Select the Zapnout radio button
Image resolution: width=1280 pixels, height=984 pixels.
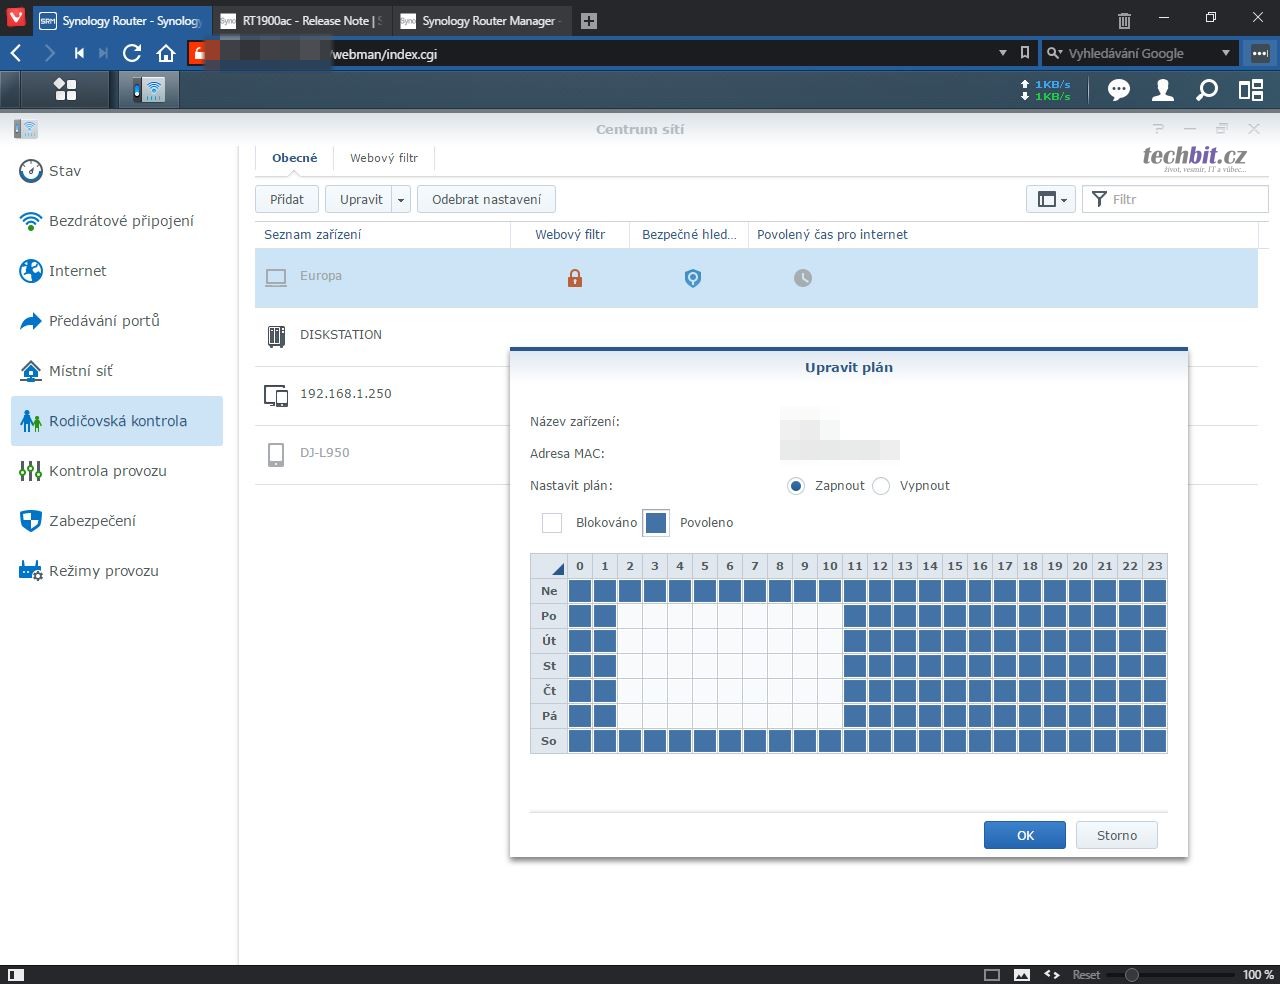tap(796, 486)
